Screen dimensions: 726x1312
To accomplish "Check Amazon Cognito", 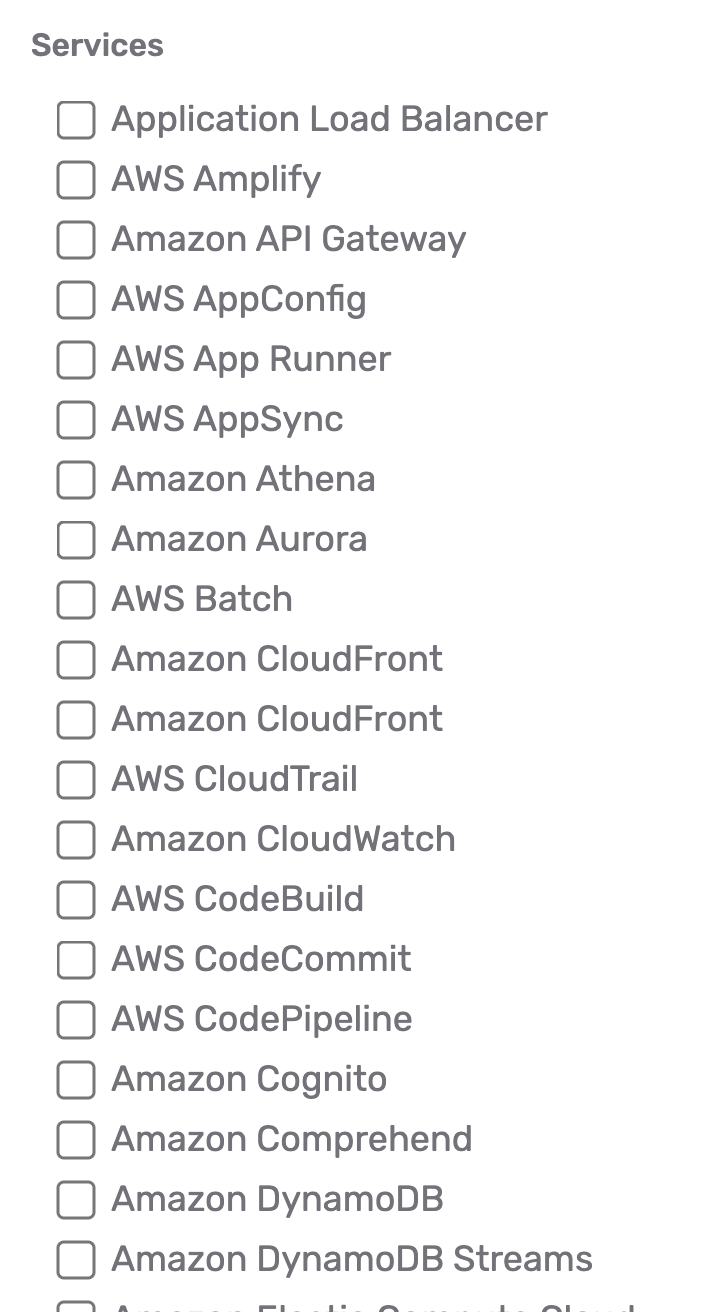I will tap(75, 1080).
